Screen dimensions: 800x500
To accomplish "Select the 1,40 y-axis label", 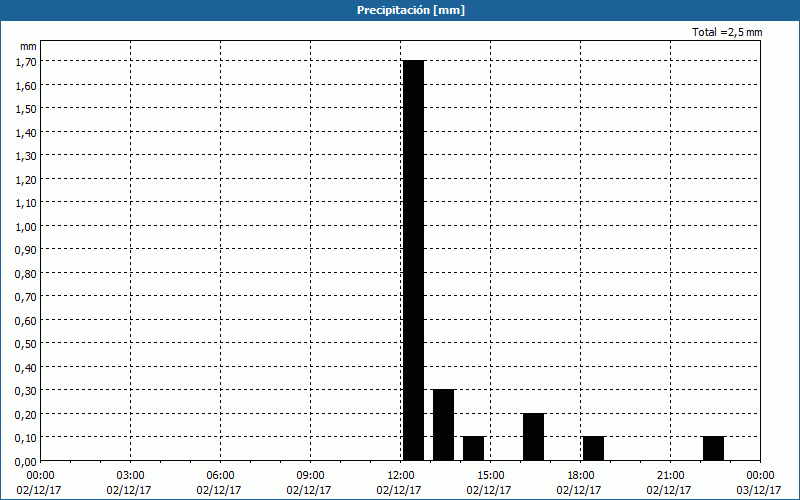I will point(26,133).
